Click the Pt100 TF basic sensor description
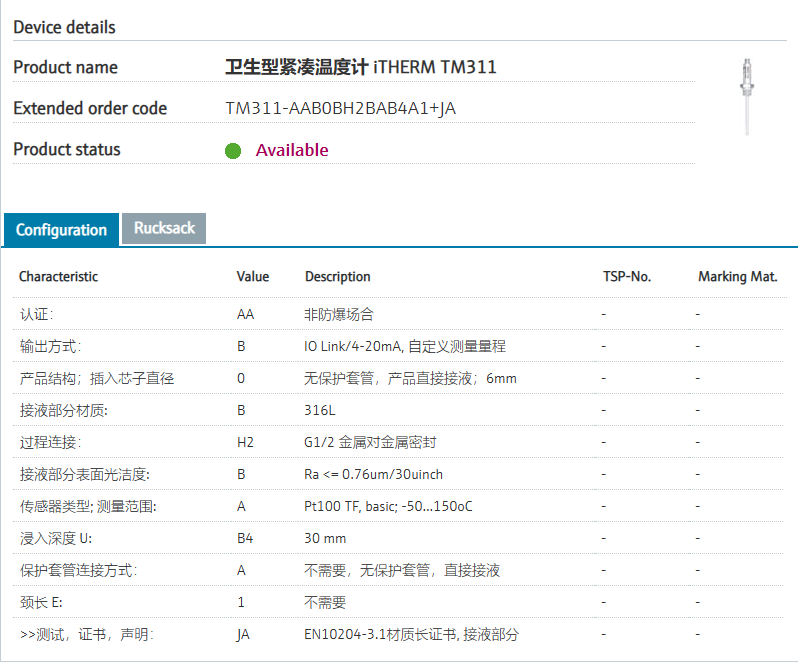This screenshot has width=798, height=664. (x=388, y=506)
